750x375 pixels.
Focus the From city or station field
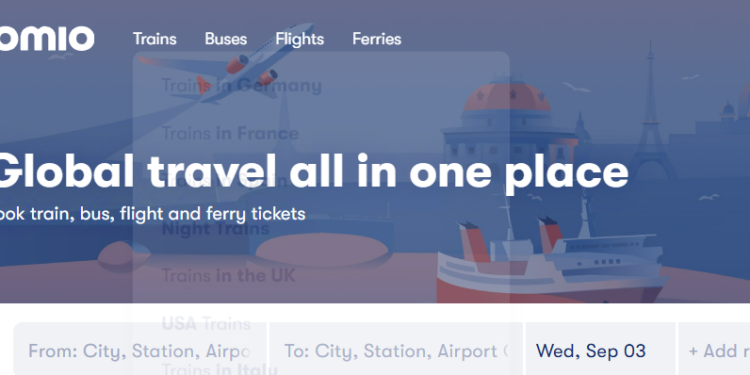[140, 351]
